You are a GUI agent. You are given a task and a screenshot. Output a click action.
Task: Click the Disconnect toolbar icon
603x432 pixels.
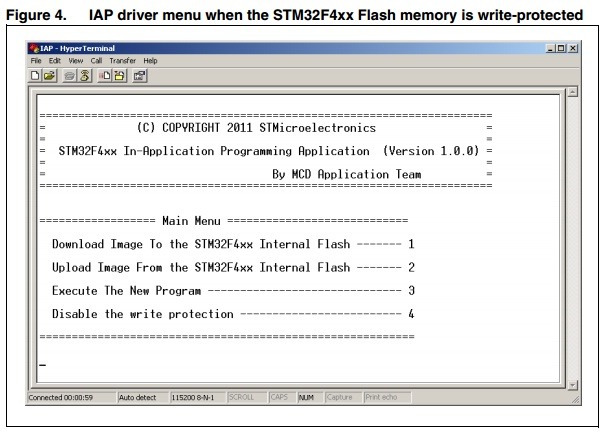85,75
